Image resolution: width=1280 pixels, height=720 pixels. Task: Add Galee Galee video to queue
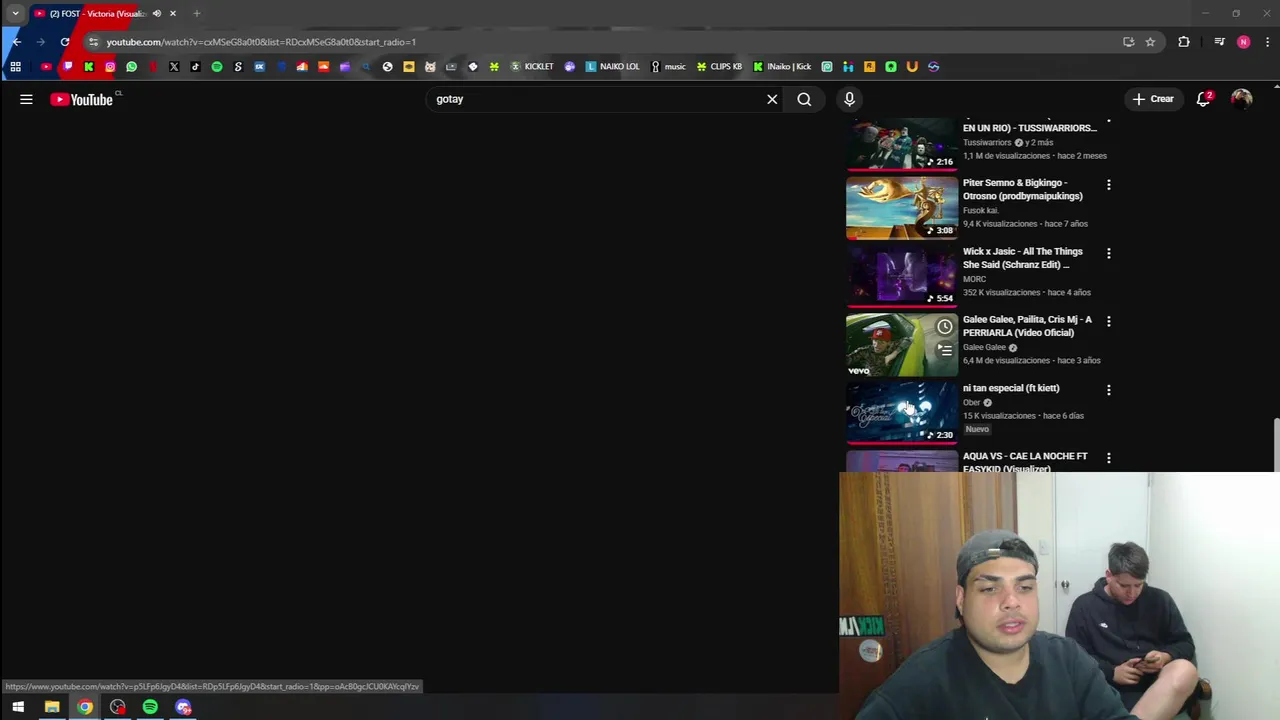pyautogui.click(x=944, y=350)
